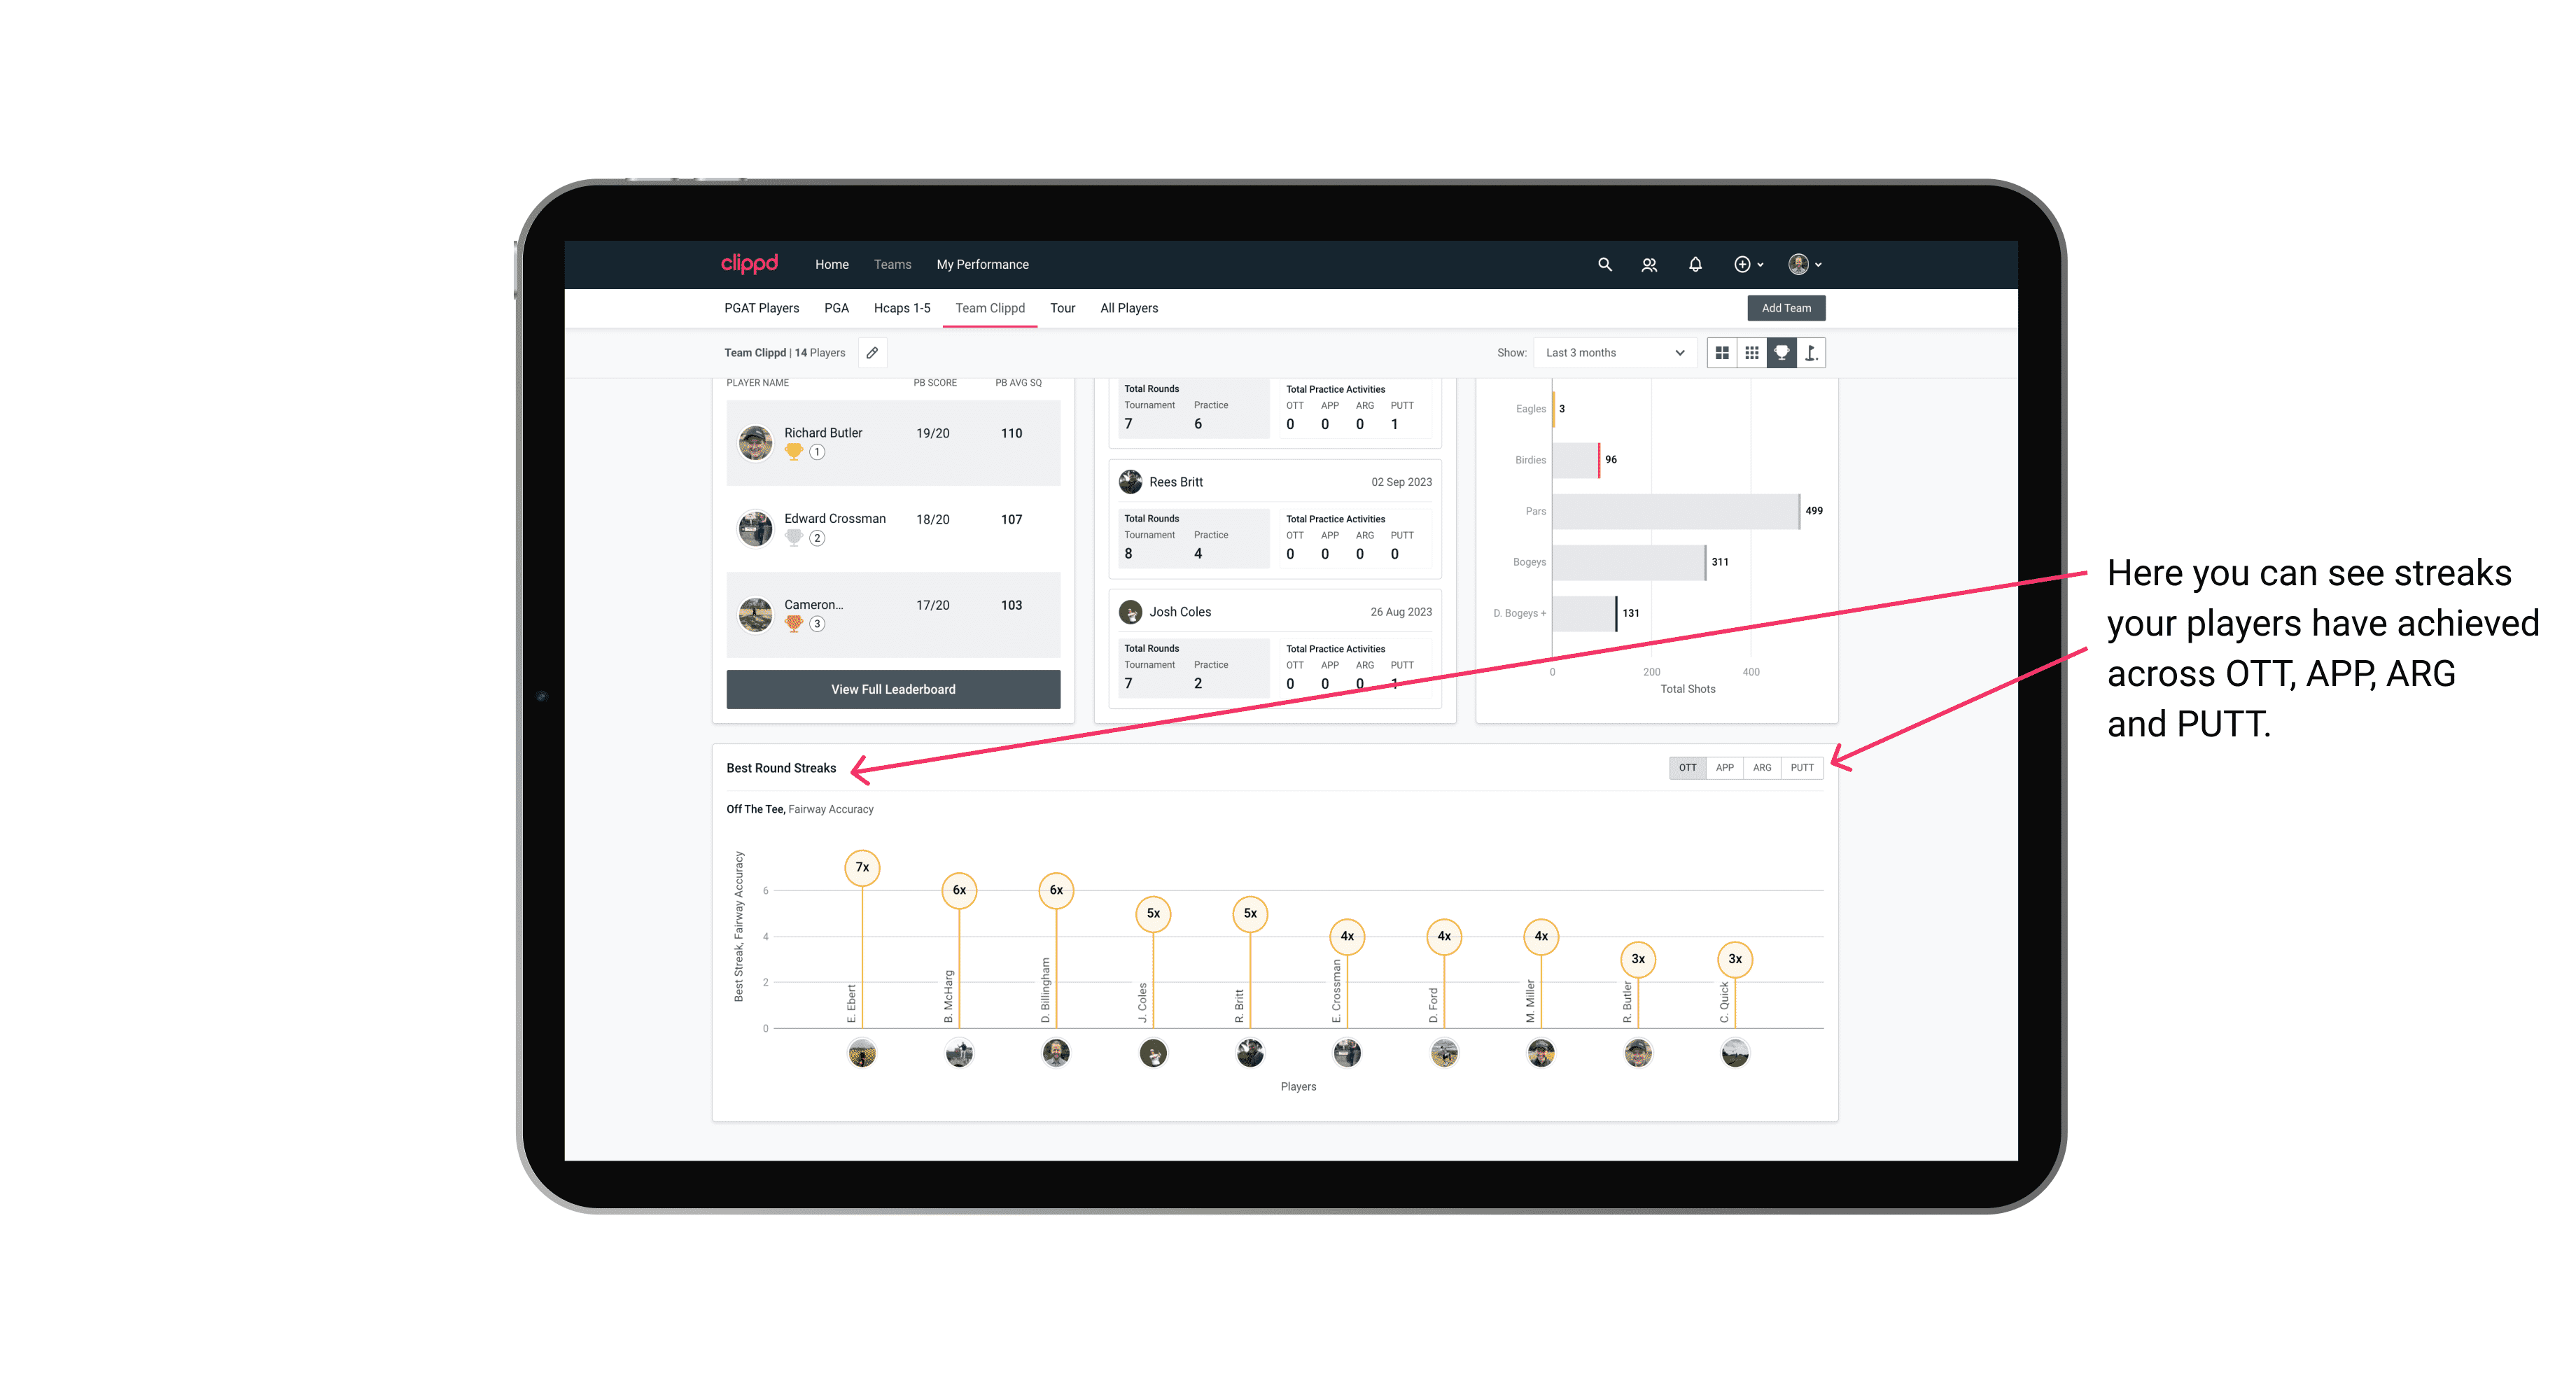2576x1386 pixels.
Task: Click the notifications bell icon
Action: 1694,263
